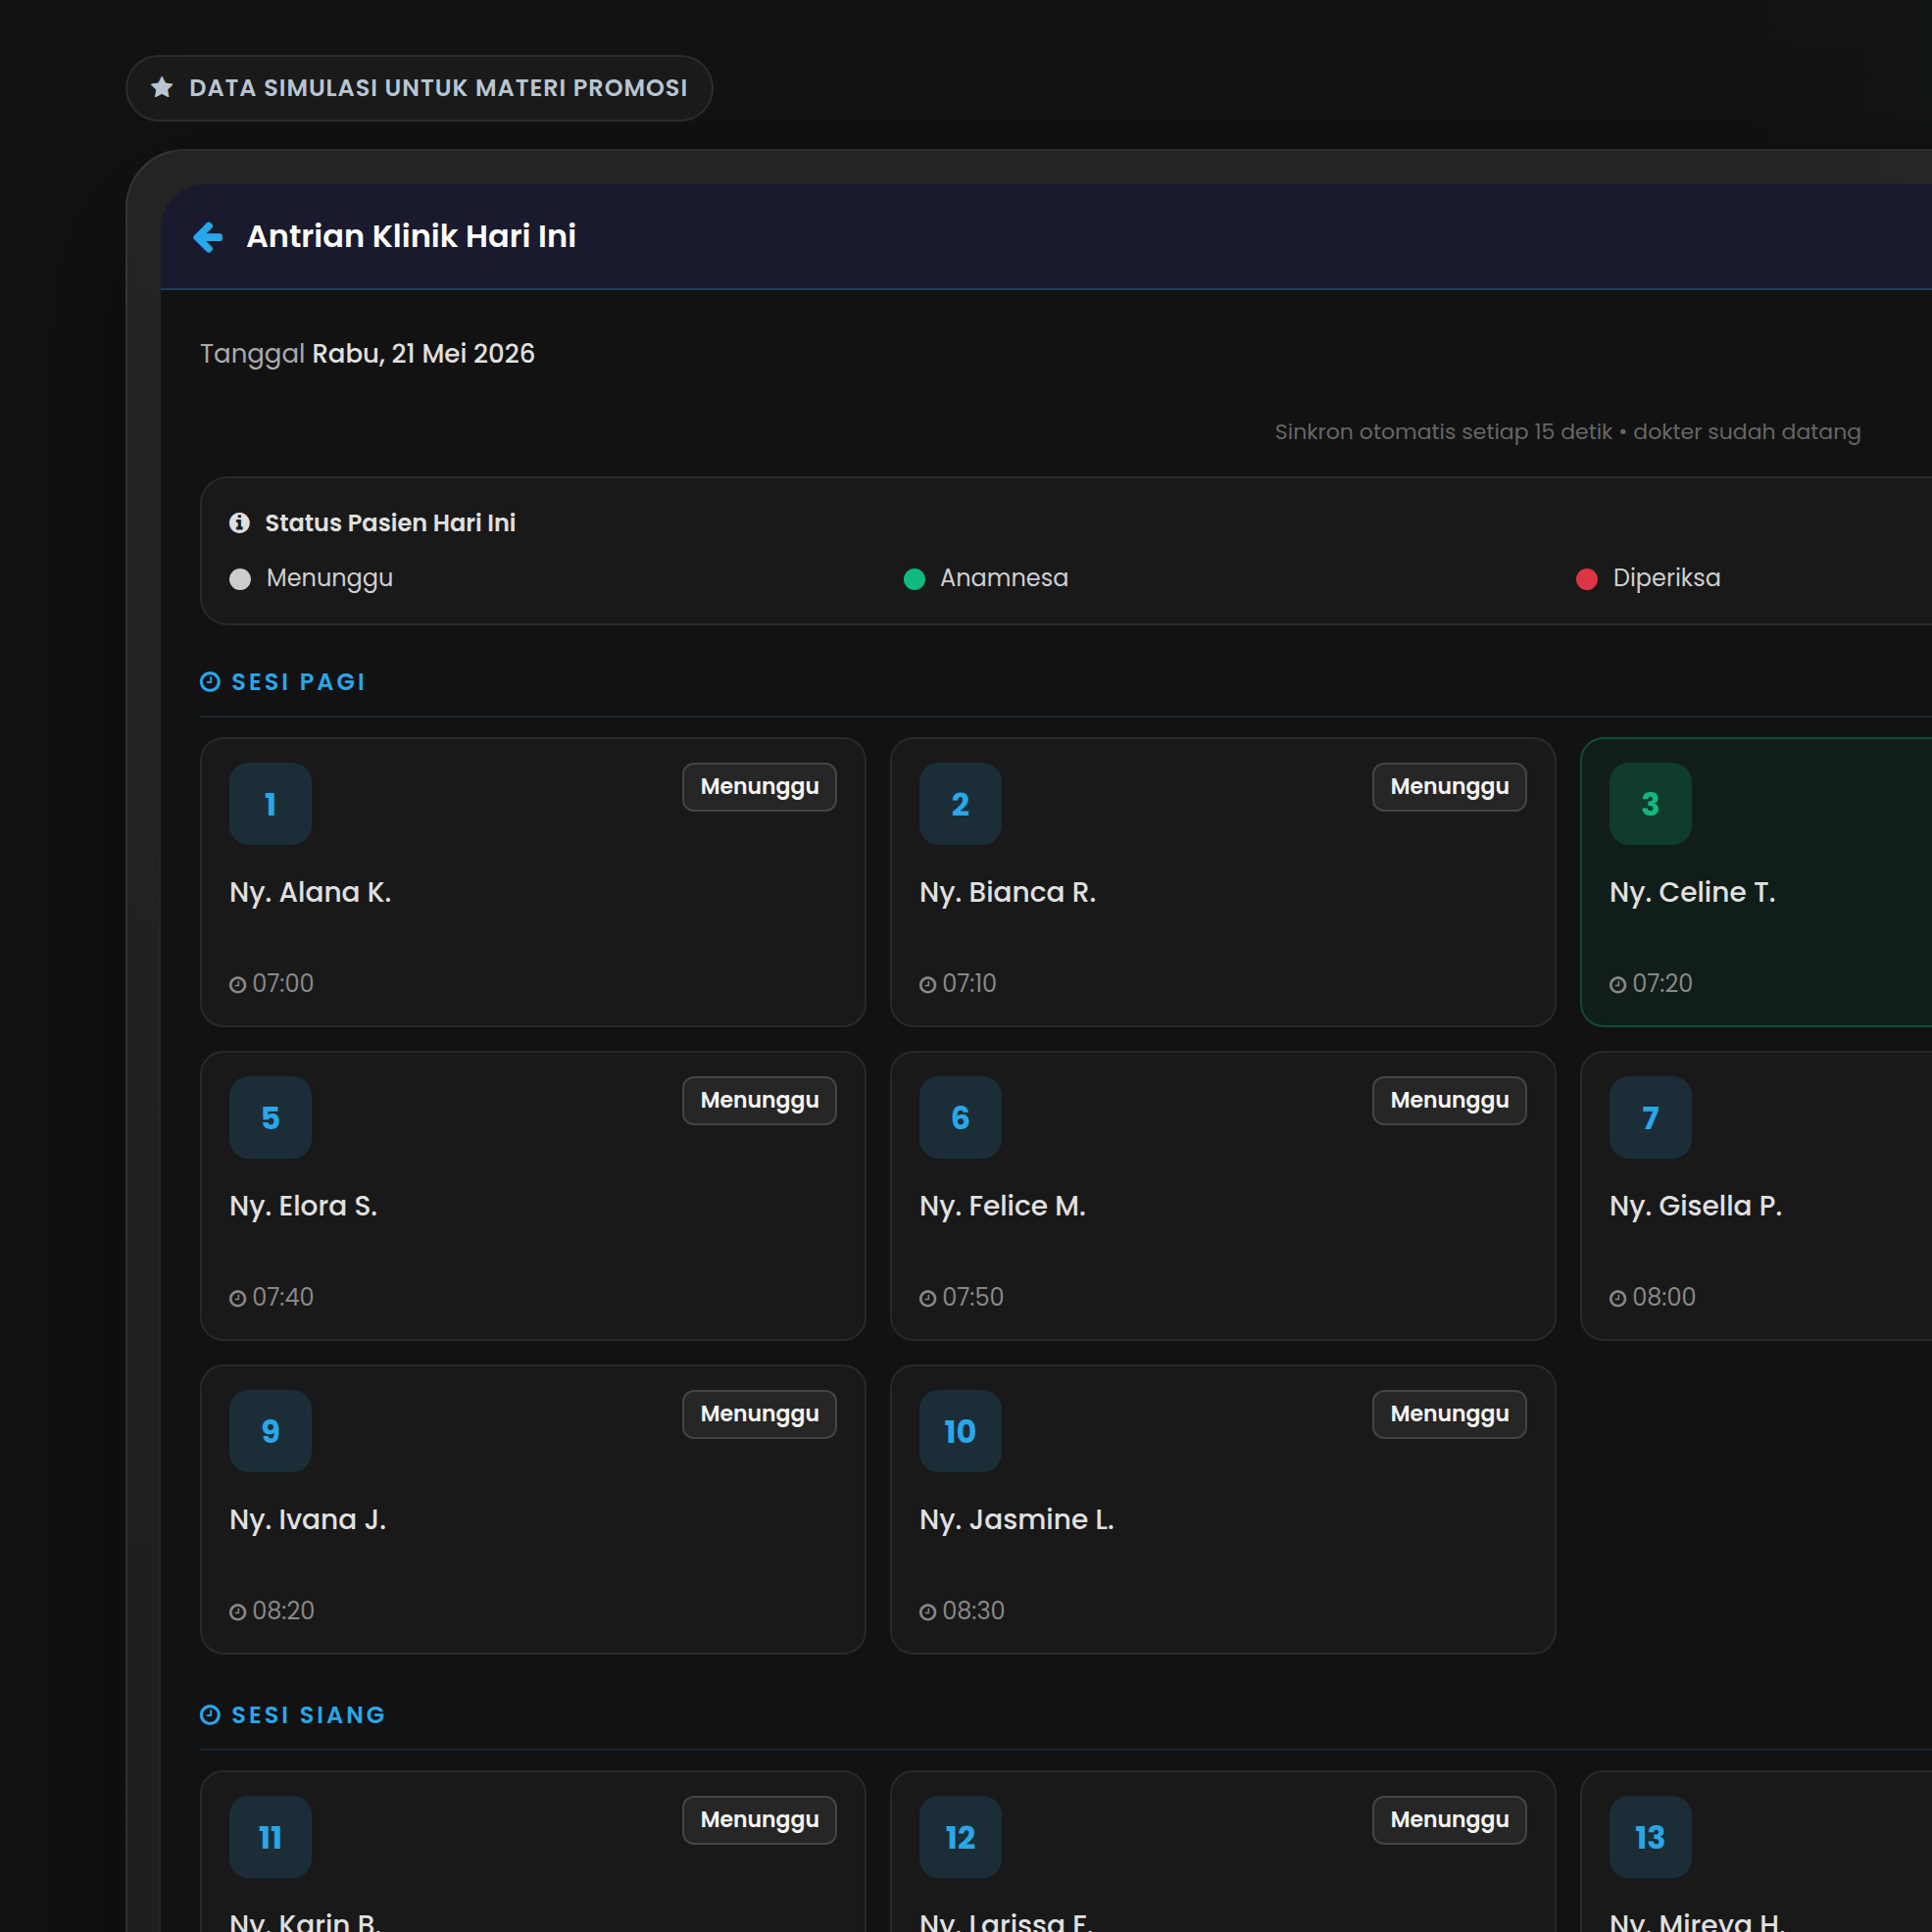Viewport: 1932px width, 1932px height.
Task: Click queue number 9 badge
Action: [270, 1430]
